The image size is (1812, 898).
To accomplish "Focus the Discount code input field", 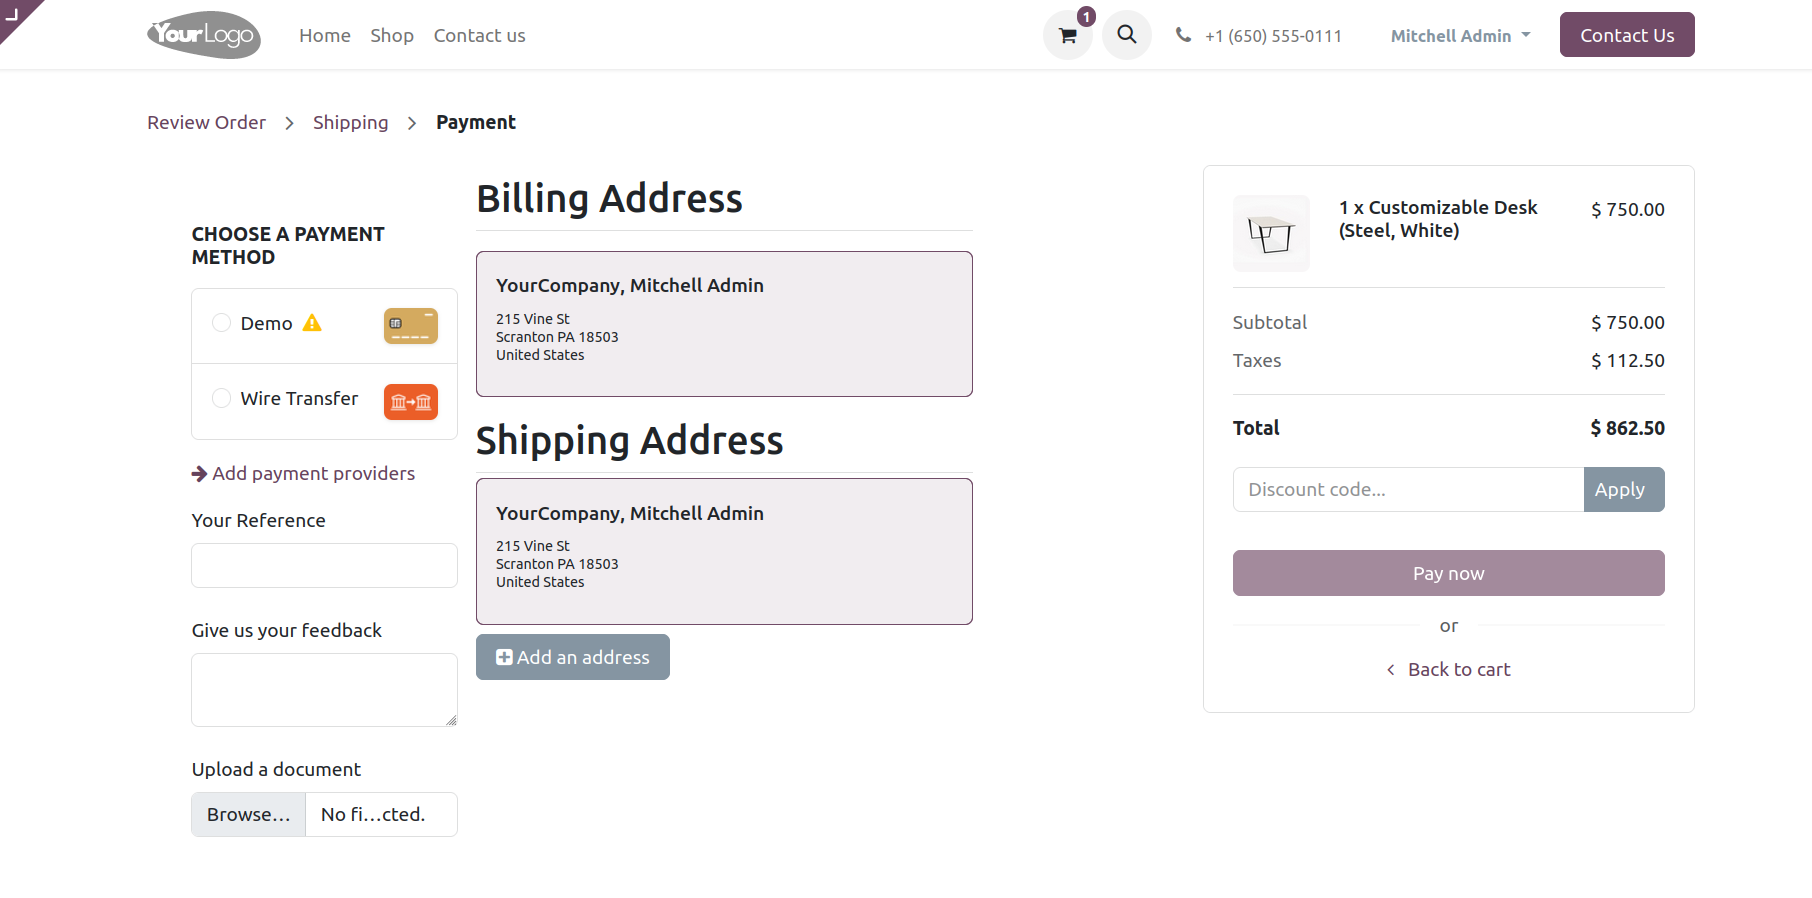I will click(1408, 490).
